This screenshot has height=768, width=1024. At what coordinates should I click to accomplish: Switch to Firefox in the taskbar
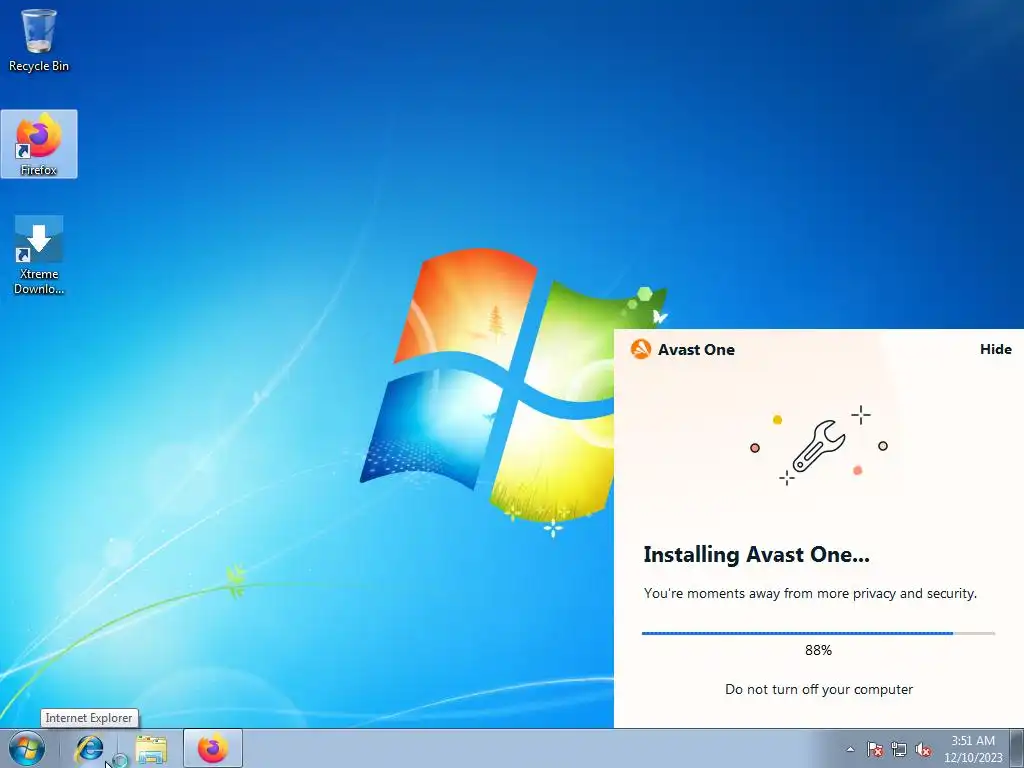[213, 748]
